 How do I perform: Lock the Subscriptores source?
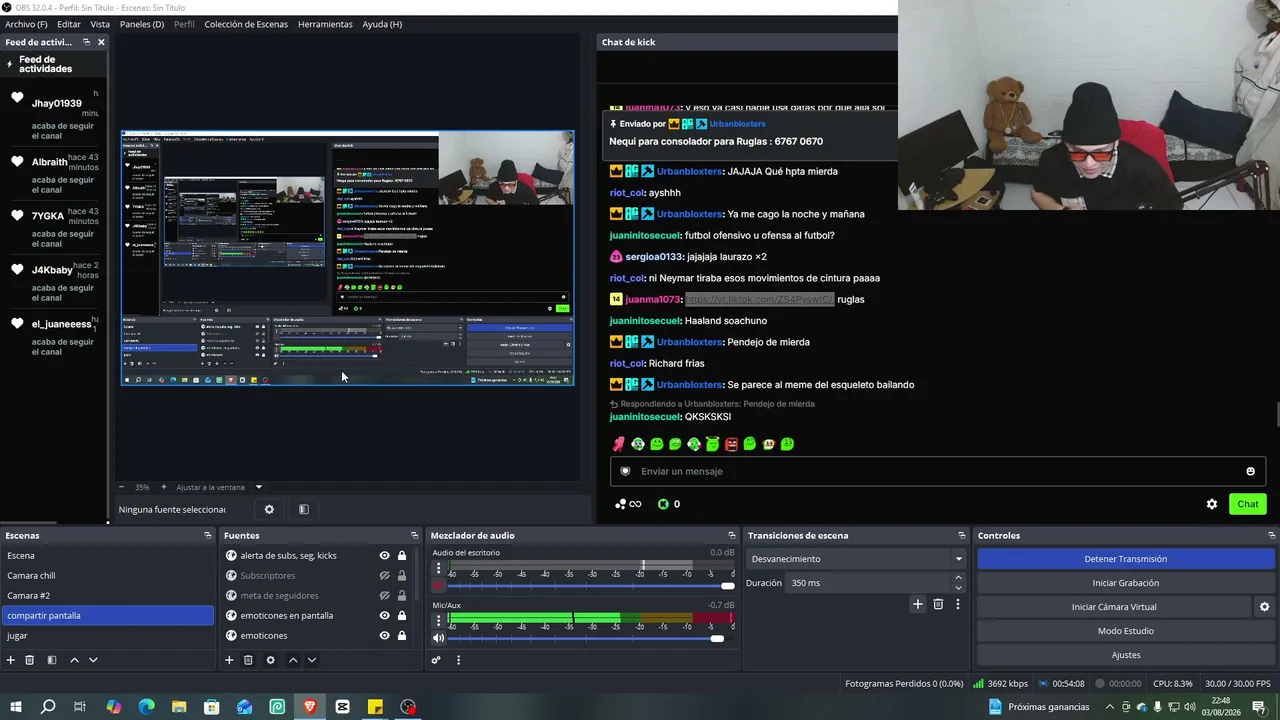(x=402, y=576)
